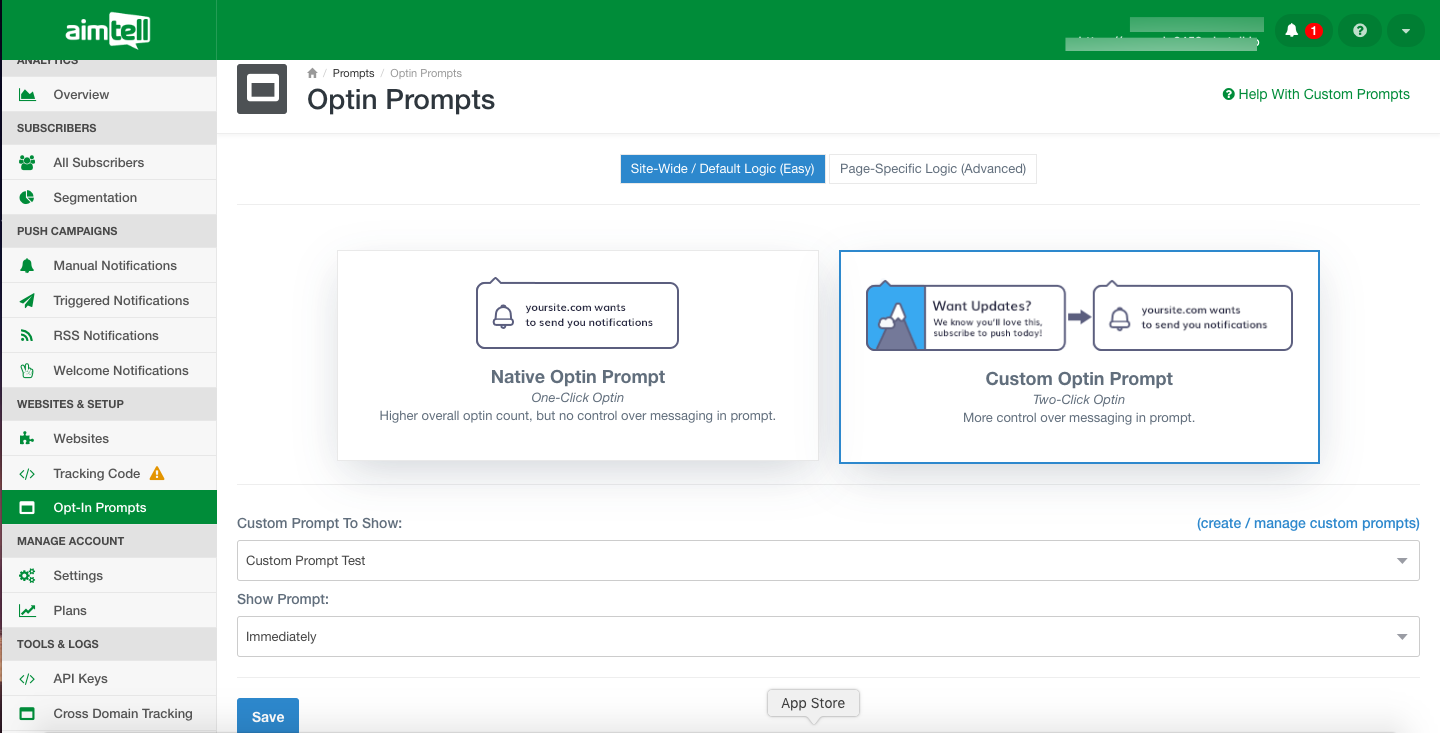Click the Segmentation pie chart icon
The width and height of the screenshot is (1440, 733).
[x=27, y=197]
